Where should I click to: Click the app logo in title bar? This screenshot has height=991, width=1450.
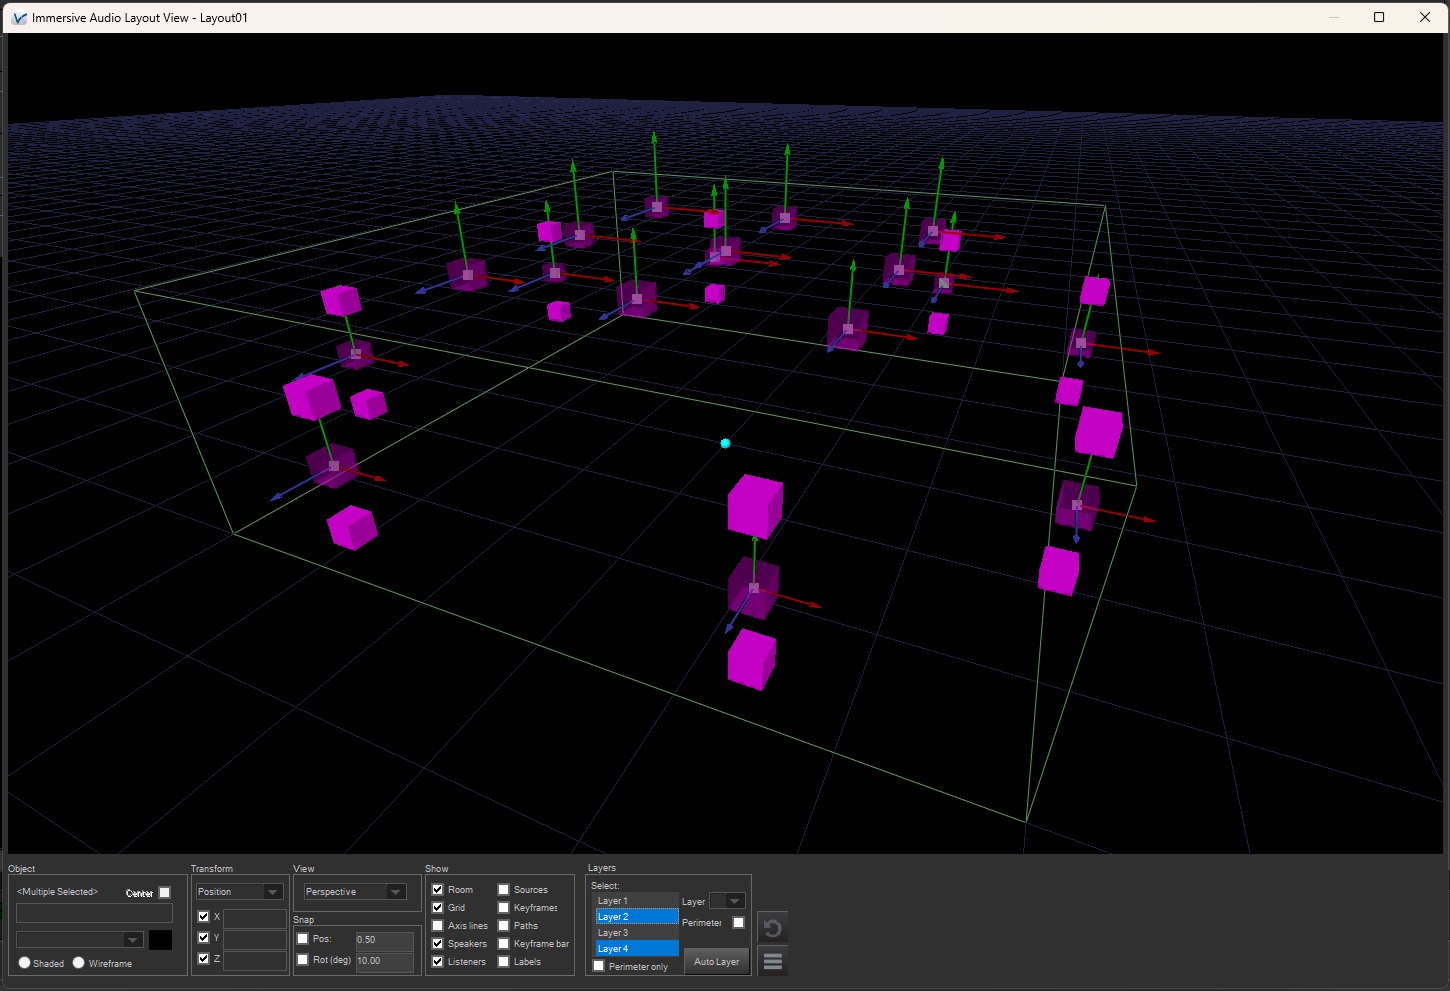18,18
